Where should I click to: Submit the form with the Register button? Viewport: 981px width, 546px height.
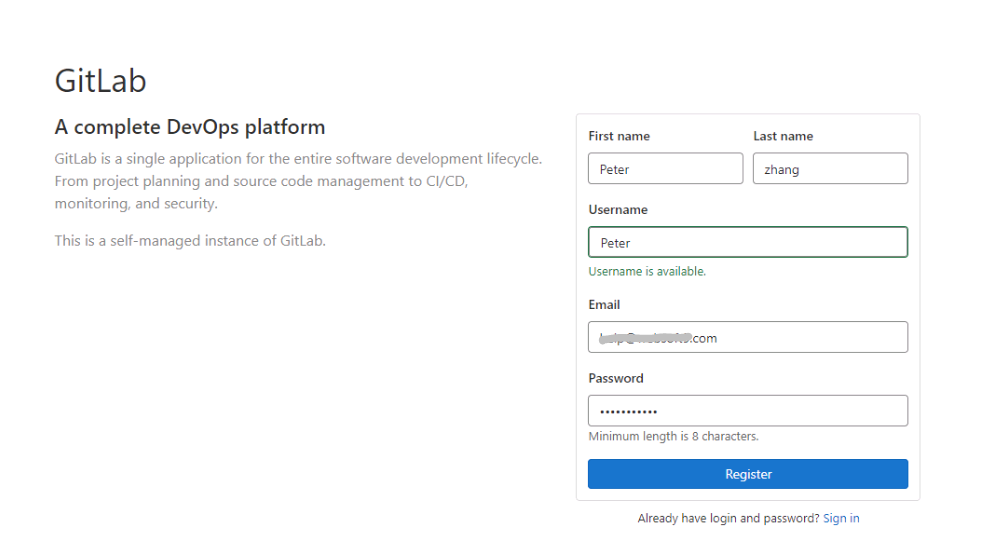tap(748, 474)
